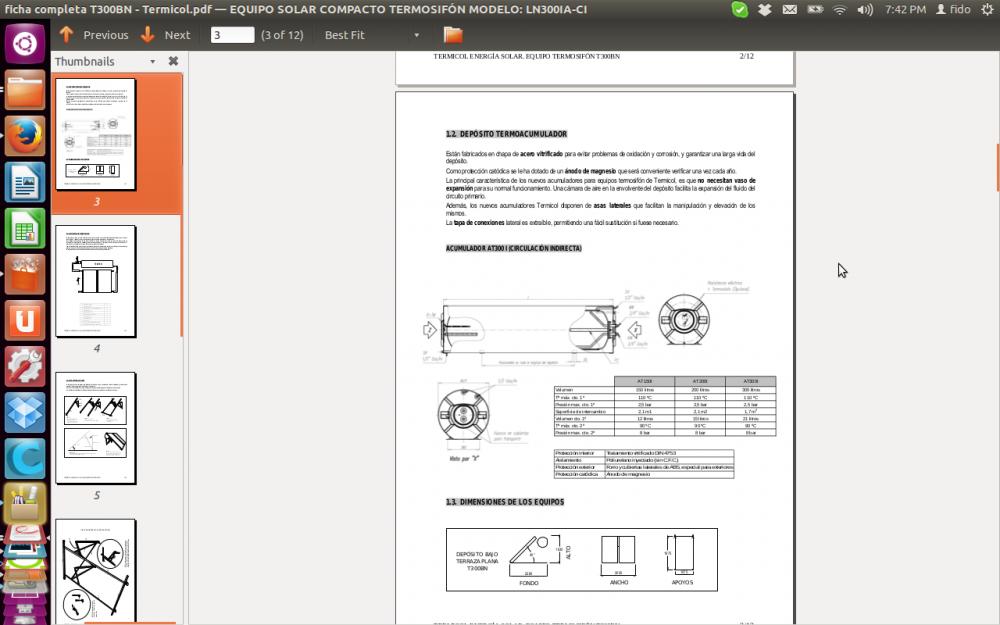Open the fido user menu
This screenshot has width=1000, height=625.
[953, 10]
